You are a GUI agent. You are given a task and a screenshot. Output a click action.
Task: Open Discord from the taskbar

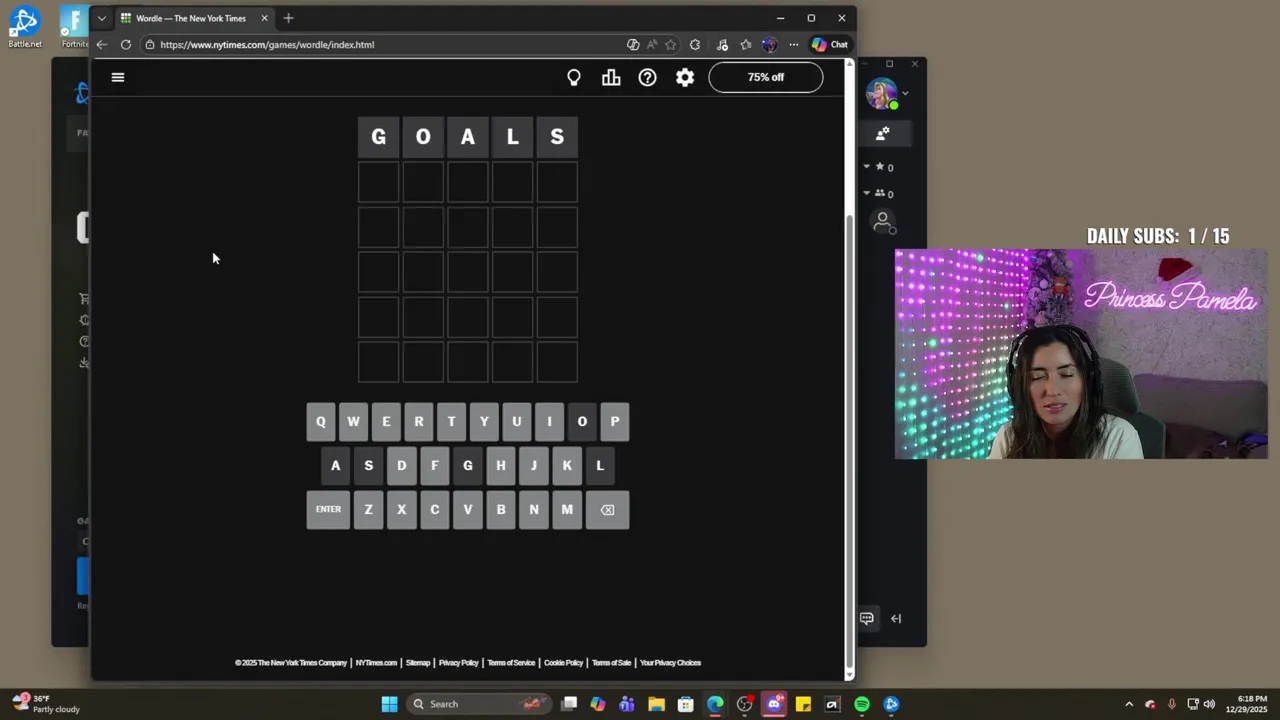coord(773,704)
